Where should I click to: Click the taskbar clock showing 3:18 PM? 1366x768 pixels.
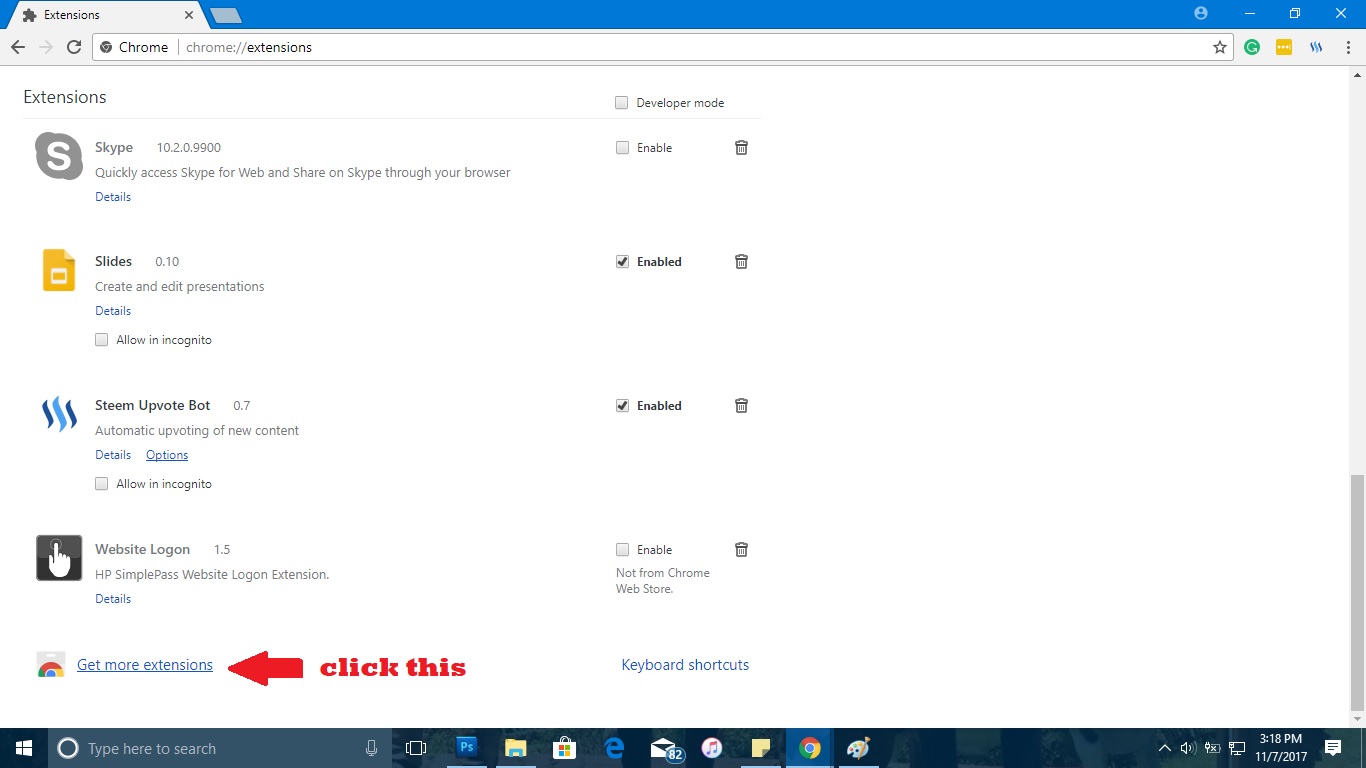click(x=1280, y=748)
